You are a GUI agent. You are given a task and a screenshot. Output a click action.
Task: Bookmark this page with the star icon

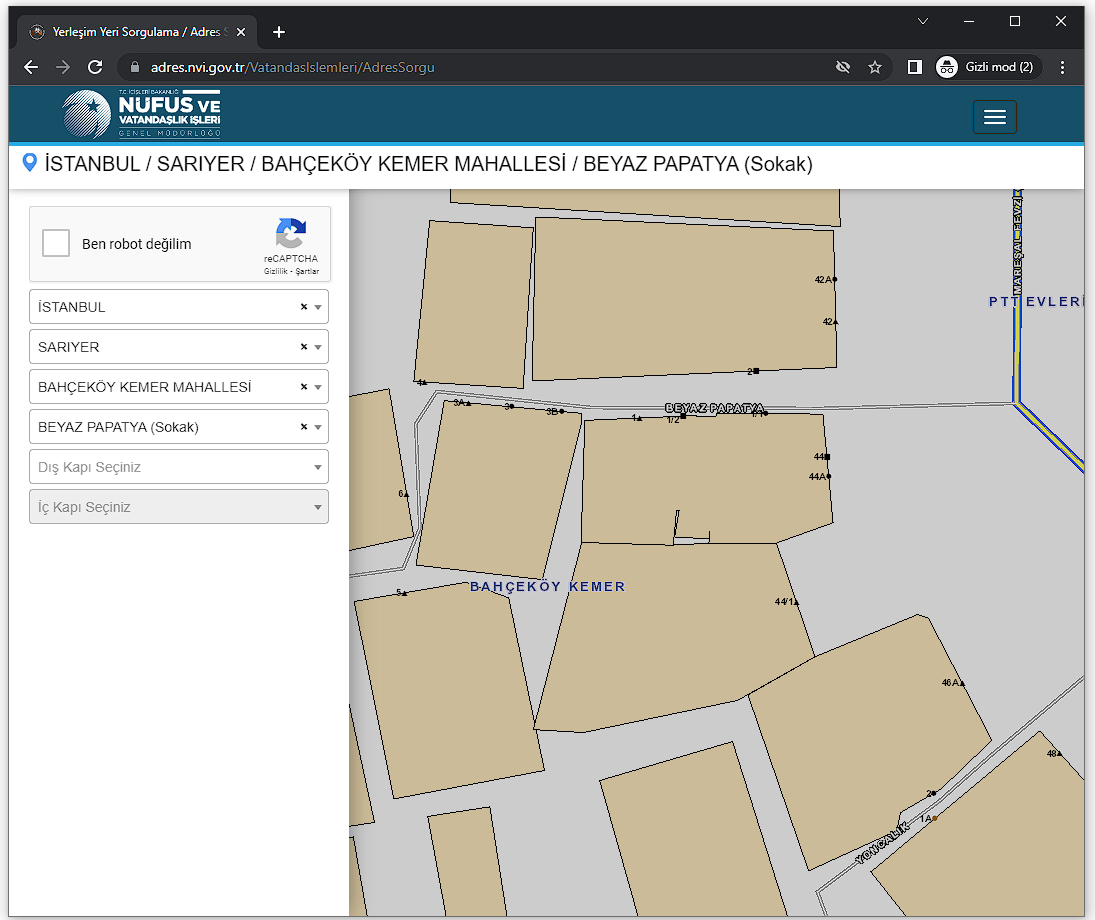(x=875, y=67)
